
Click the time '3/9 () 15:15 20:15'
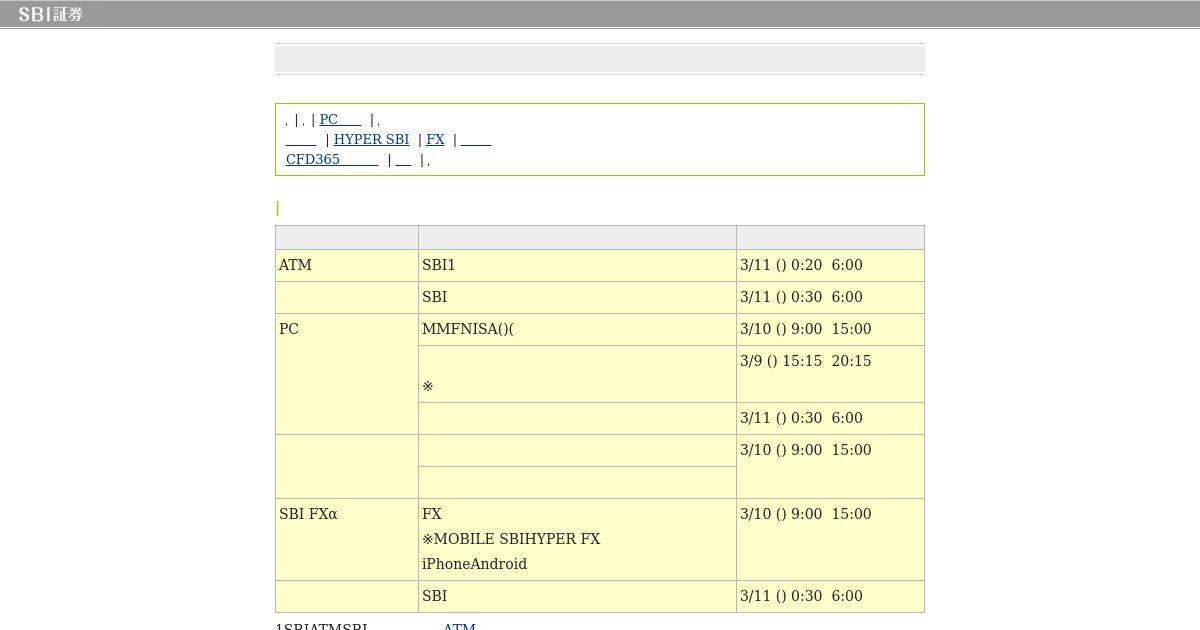click(x=805, y=361)
